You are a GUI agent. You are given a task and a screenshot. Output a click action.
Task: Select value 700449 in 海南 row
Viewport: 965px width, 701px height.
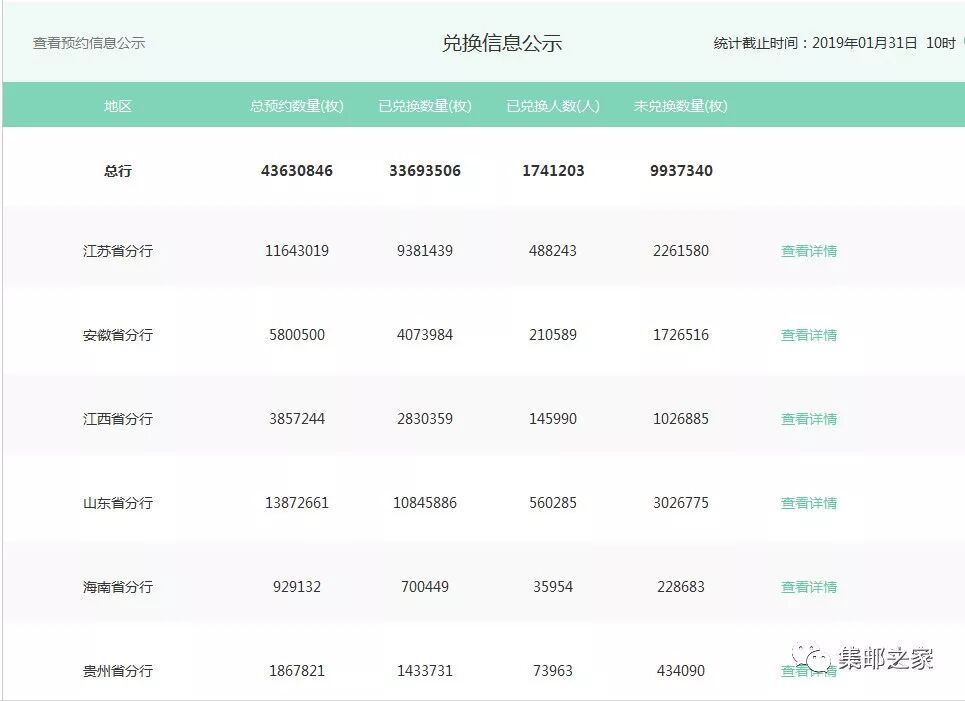click(x=425, y=587)
